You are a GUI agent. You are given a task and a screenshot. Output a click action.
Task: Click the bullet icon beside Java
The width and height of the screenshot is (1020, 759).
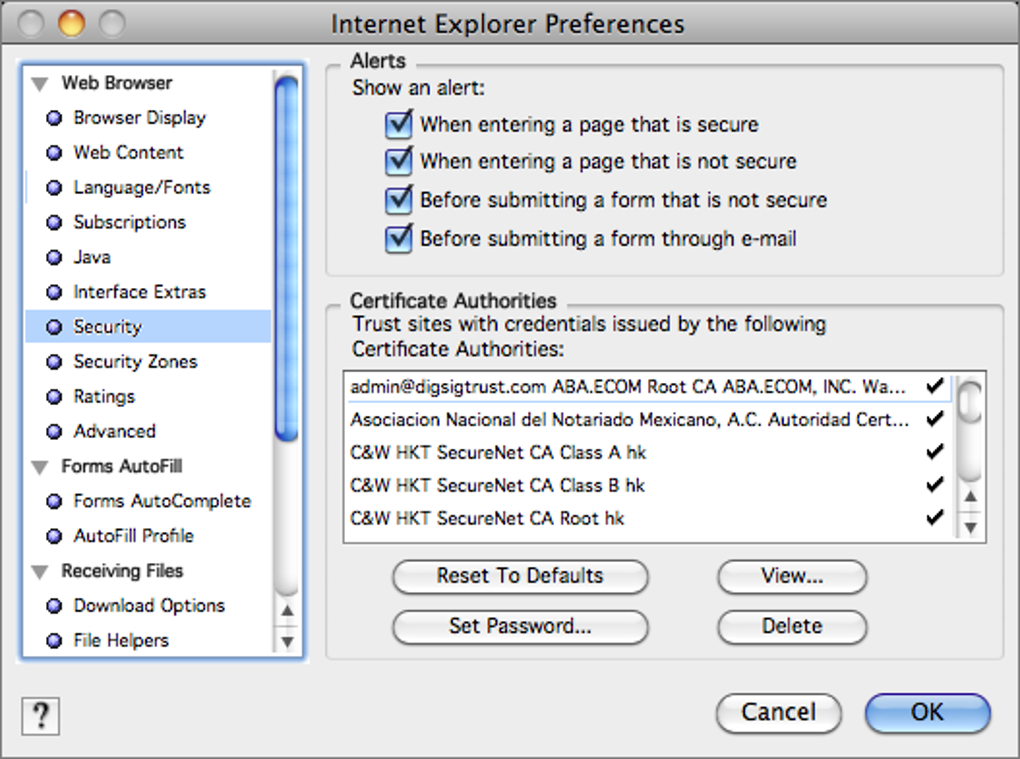tap(55, 258)
